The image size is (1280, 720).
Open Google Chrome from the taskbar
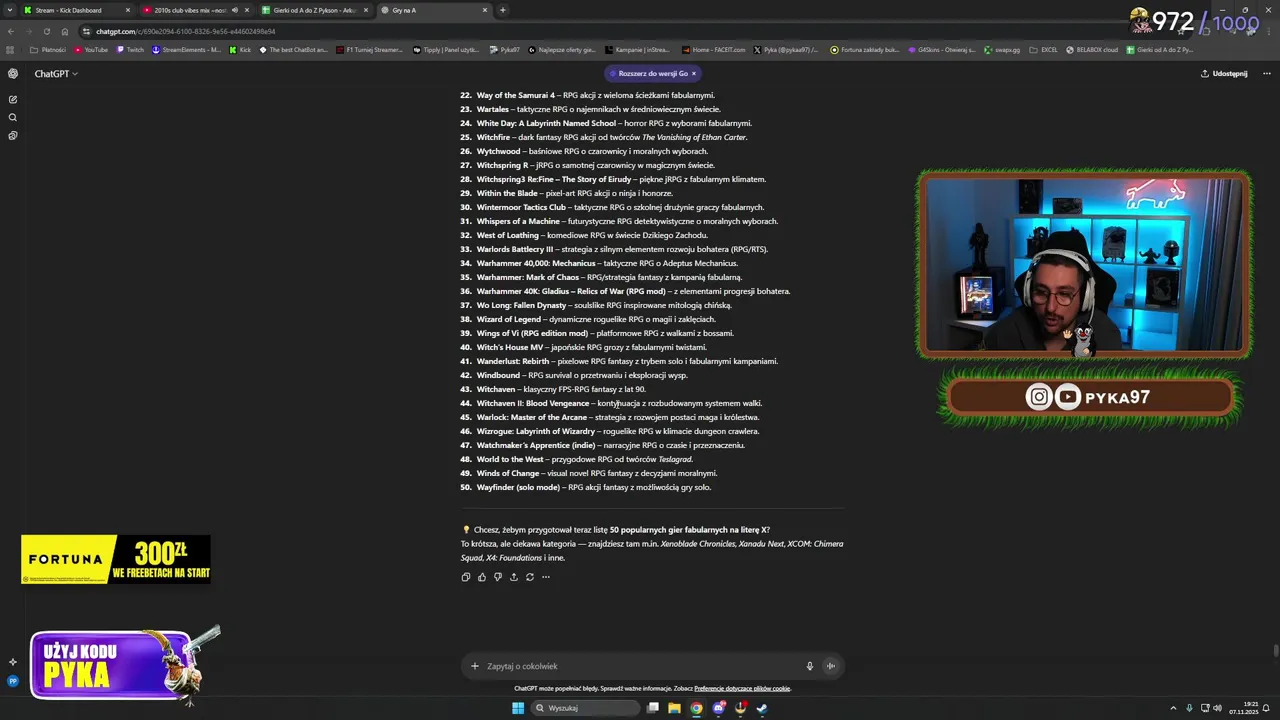tap(697, 708)
